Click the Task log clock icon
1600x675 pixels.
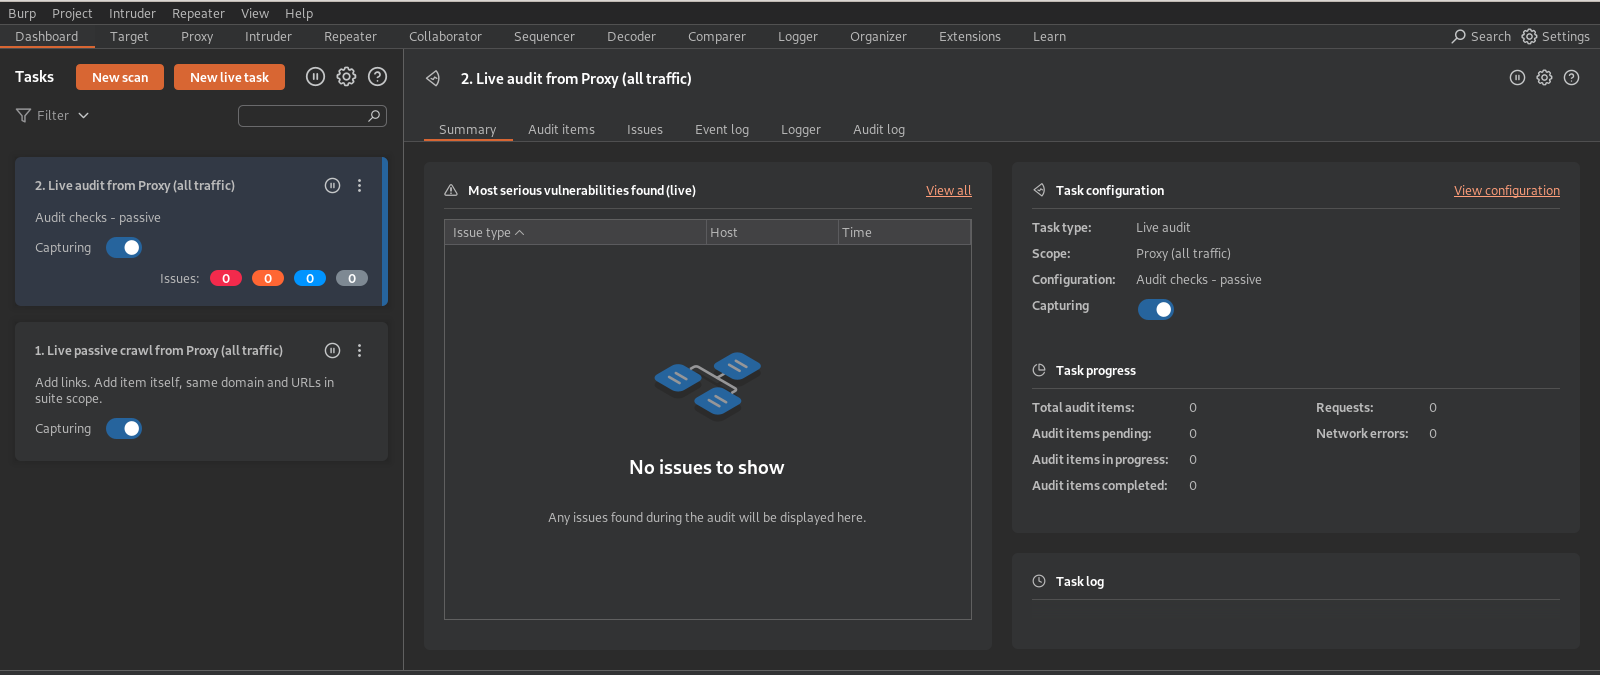click(x=1039, y=581)
